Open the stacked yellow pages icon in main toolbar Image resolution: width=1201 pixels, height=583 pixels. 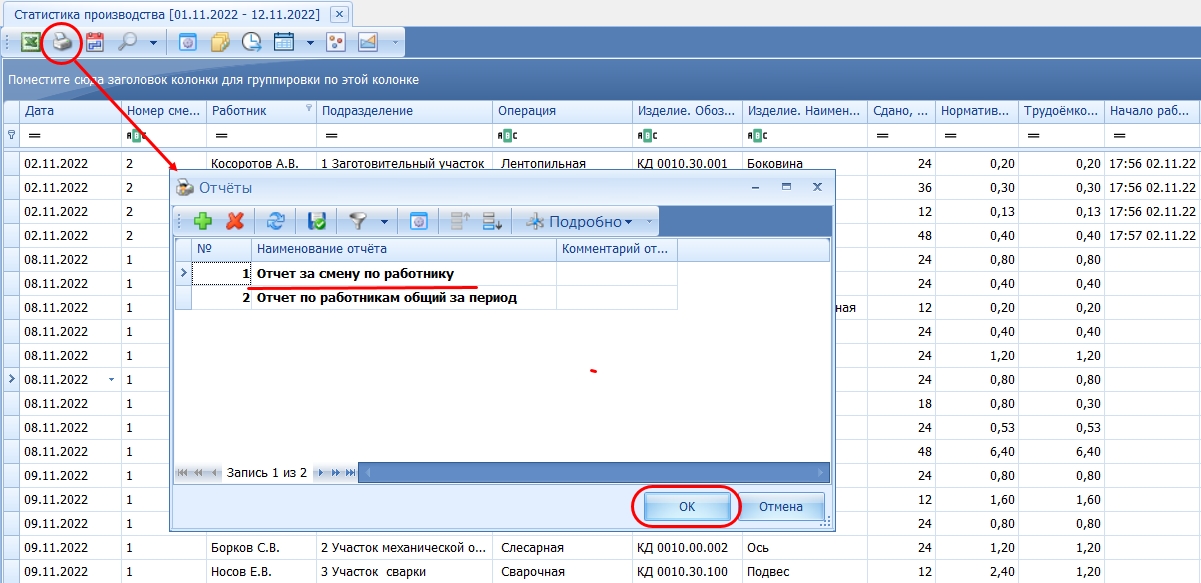tap(220, 42)
